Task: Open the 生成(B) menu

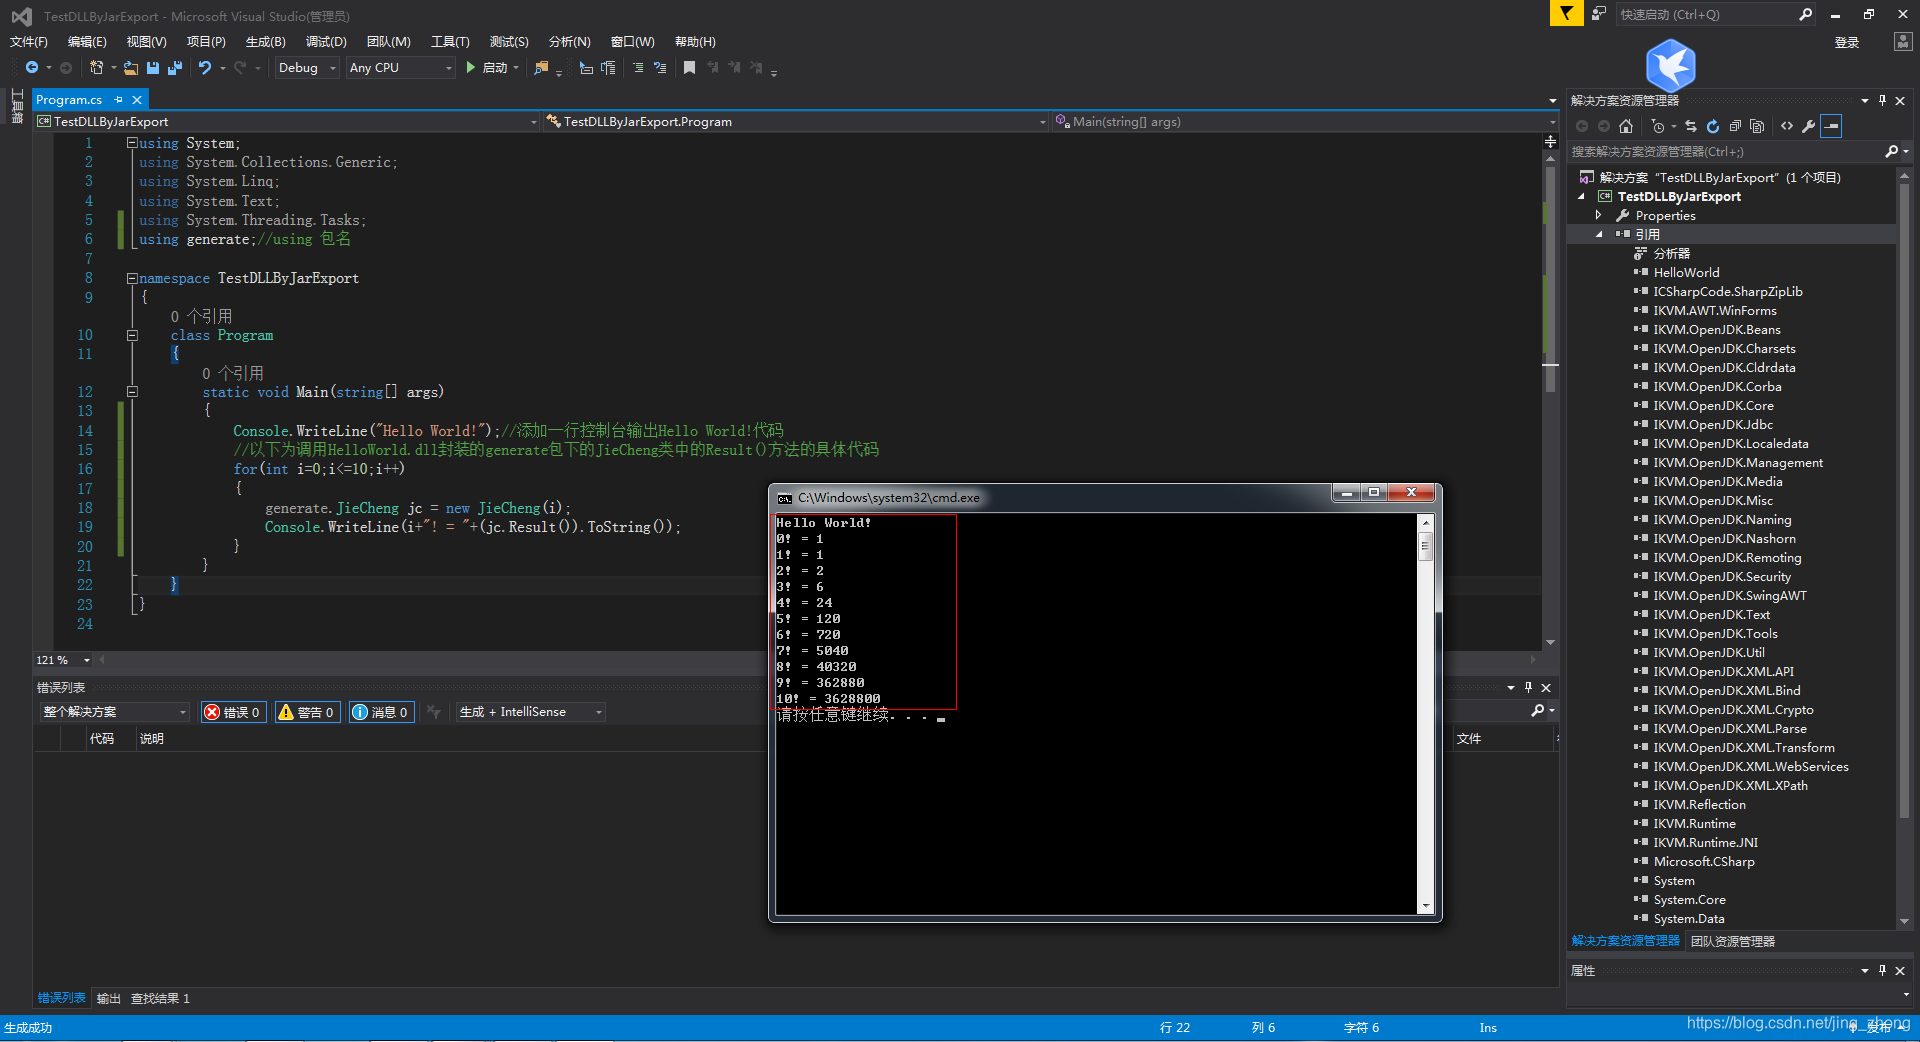Action: coord(266,42)
